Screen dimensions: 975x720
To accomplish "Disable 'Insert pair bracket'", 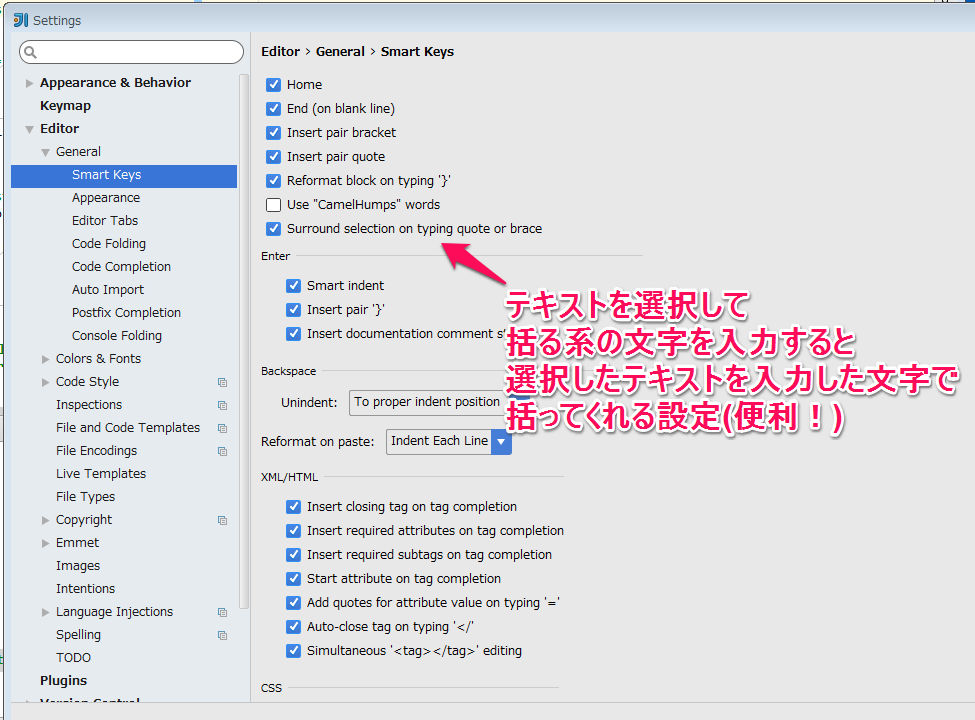I will click(x=273, y=132).
